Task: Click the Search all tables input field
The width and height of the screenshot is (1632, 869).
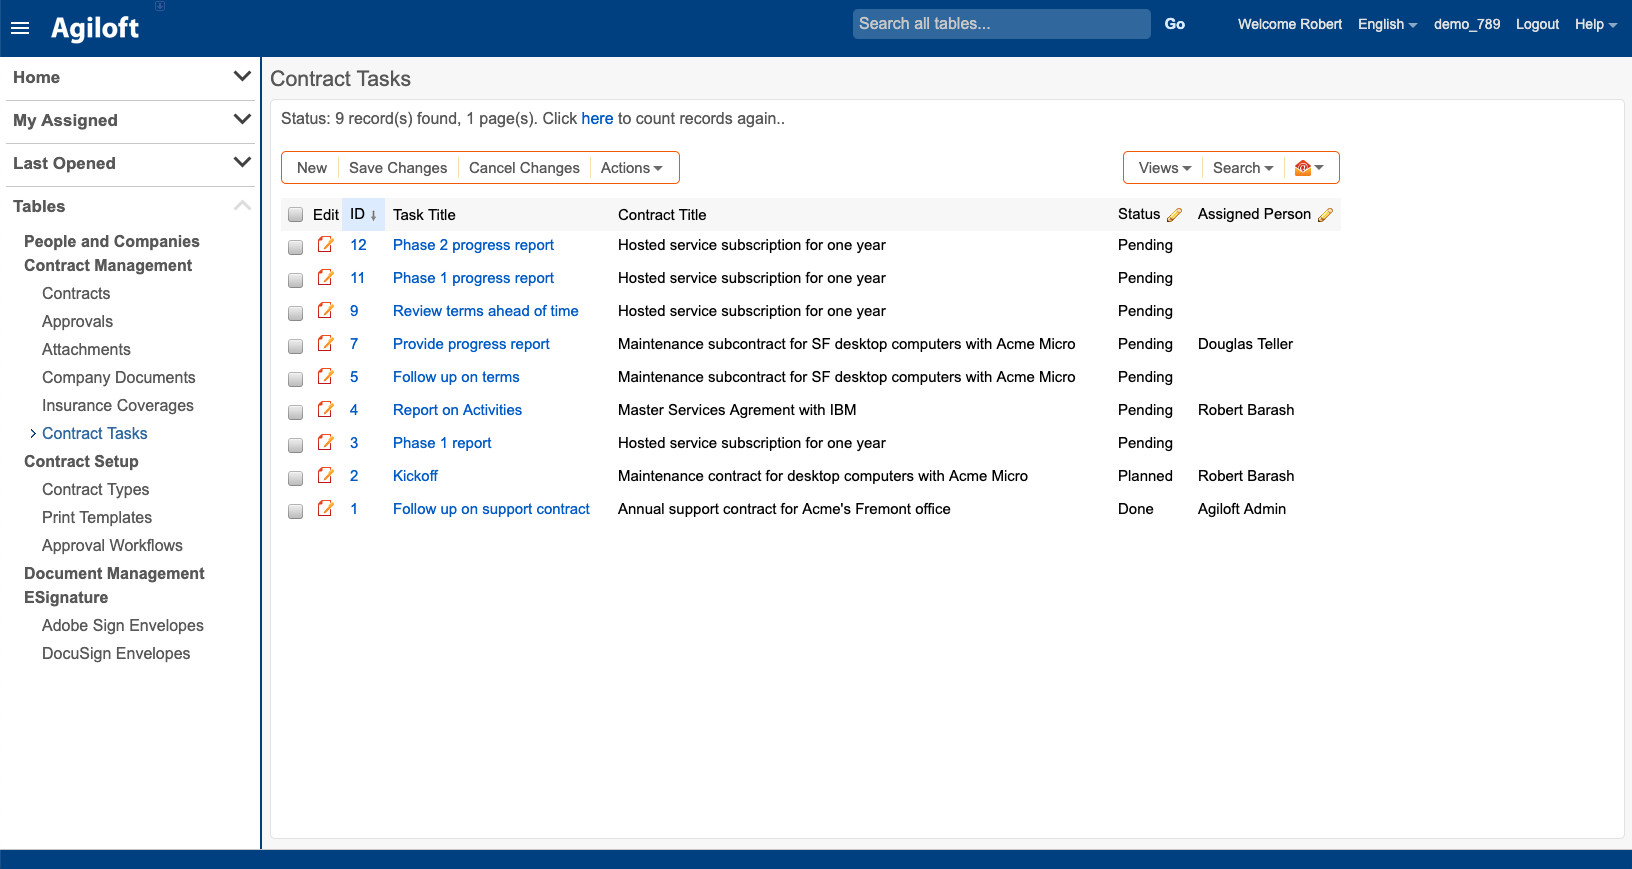Action: 1000,24
